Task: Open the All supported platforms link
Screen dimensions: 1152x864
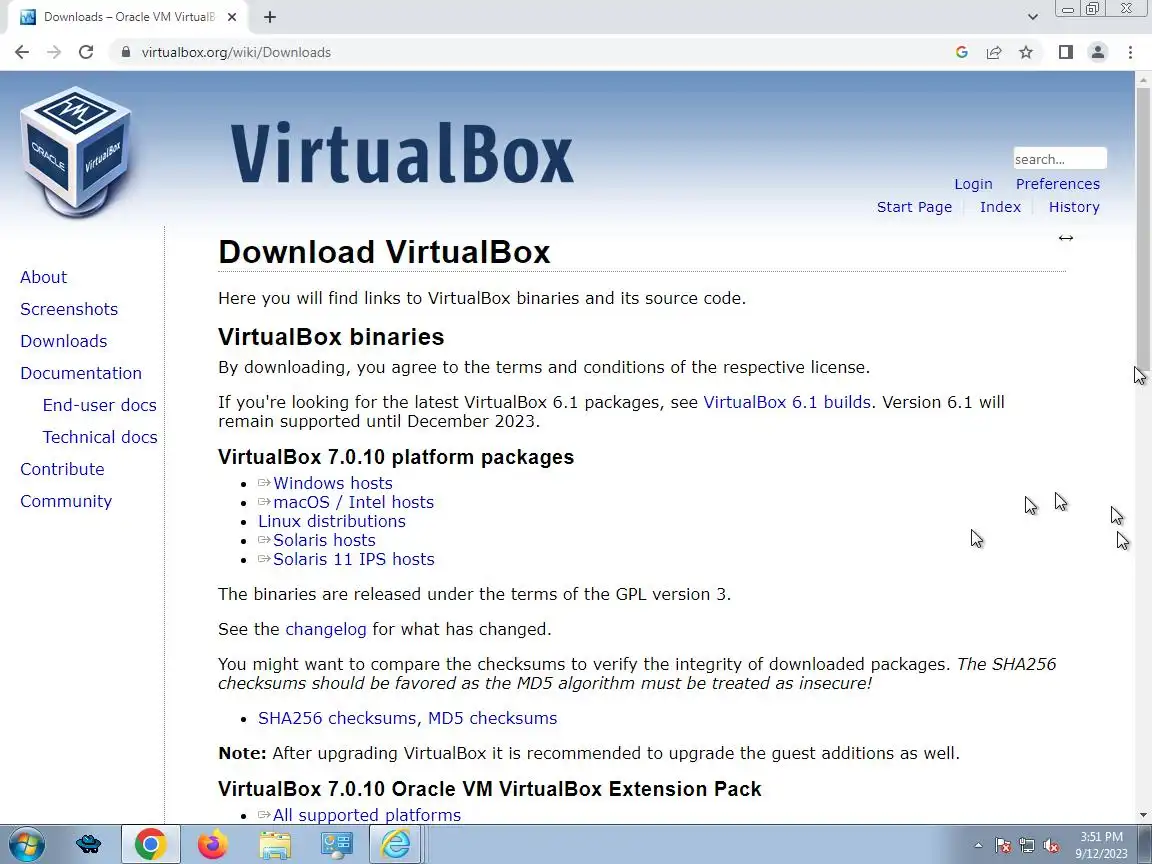Action: (x=367, y=815)
